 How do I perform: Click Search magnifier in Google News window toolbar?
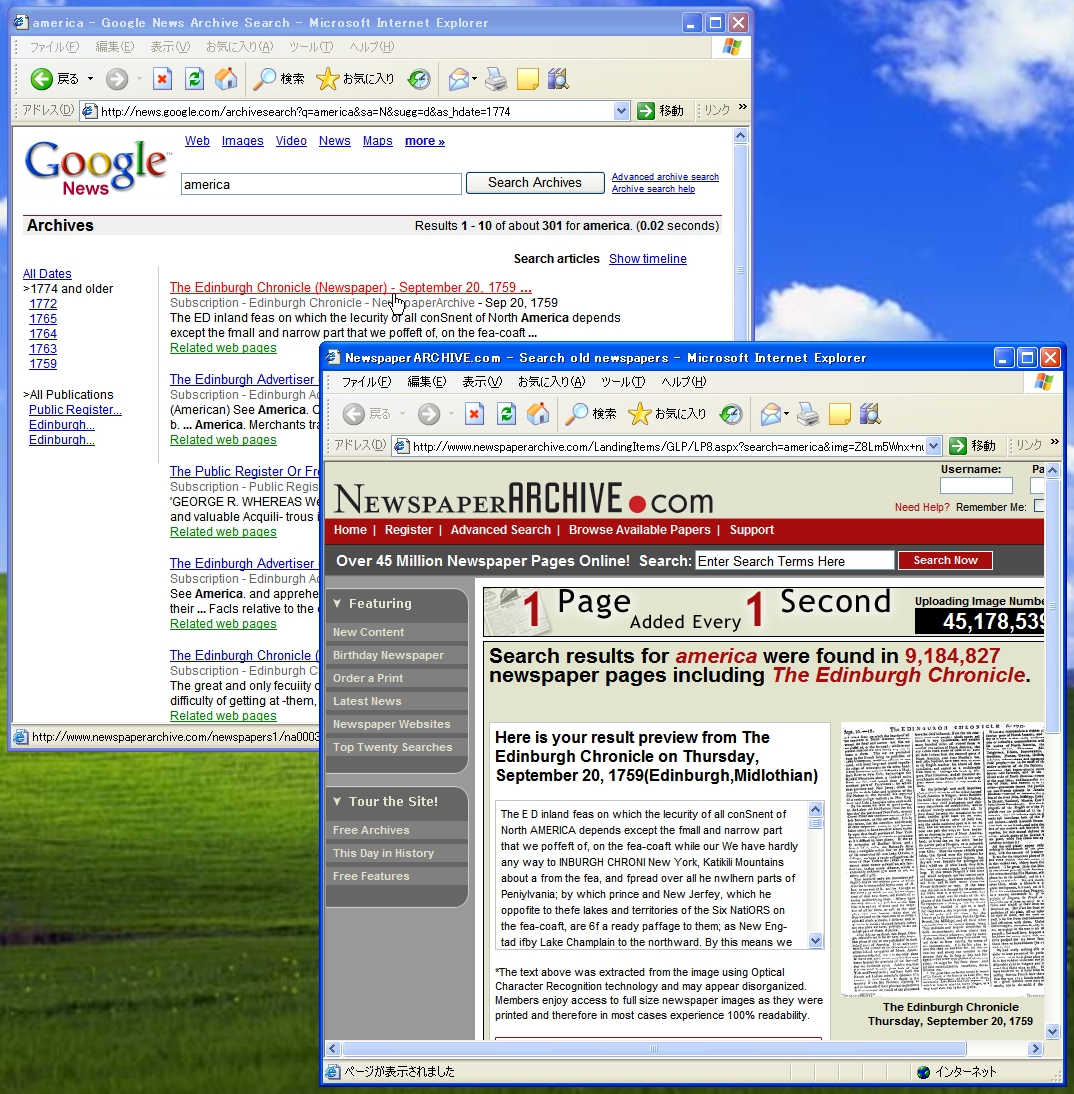point(264,79)
